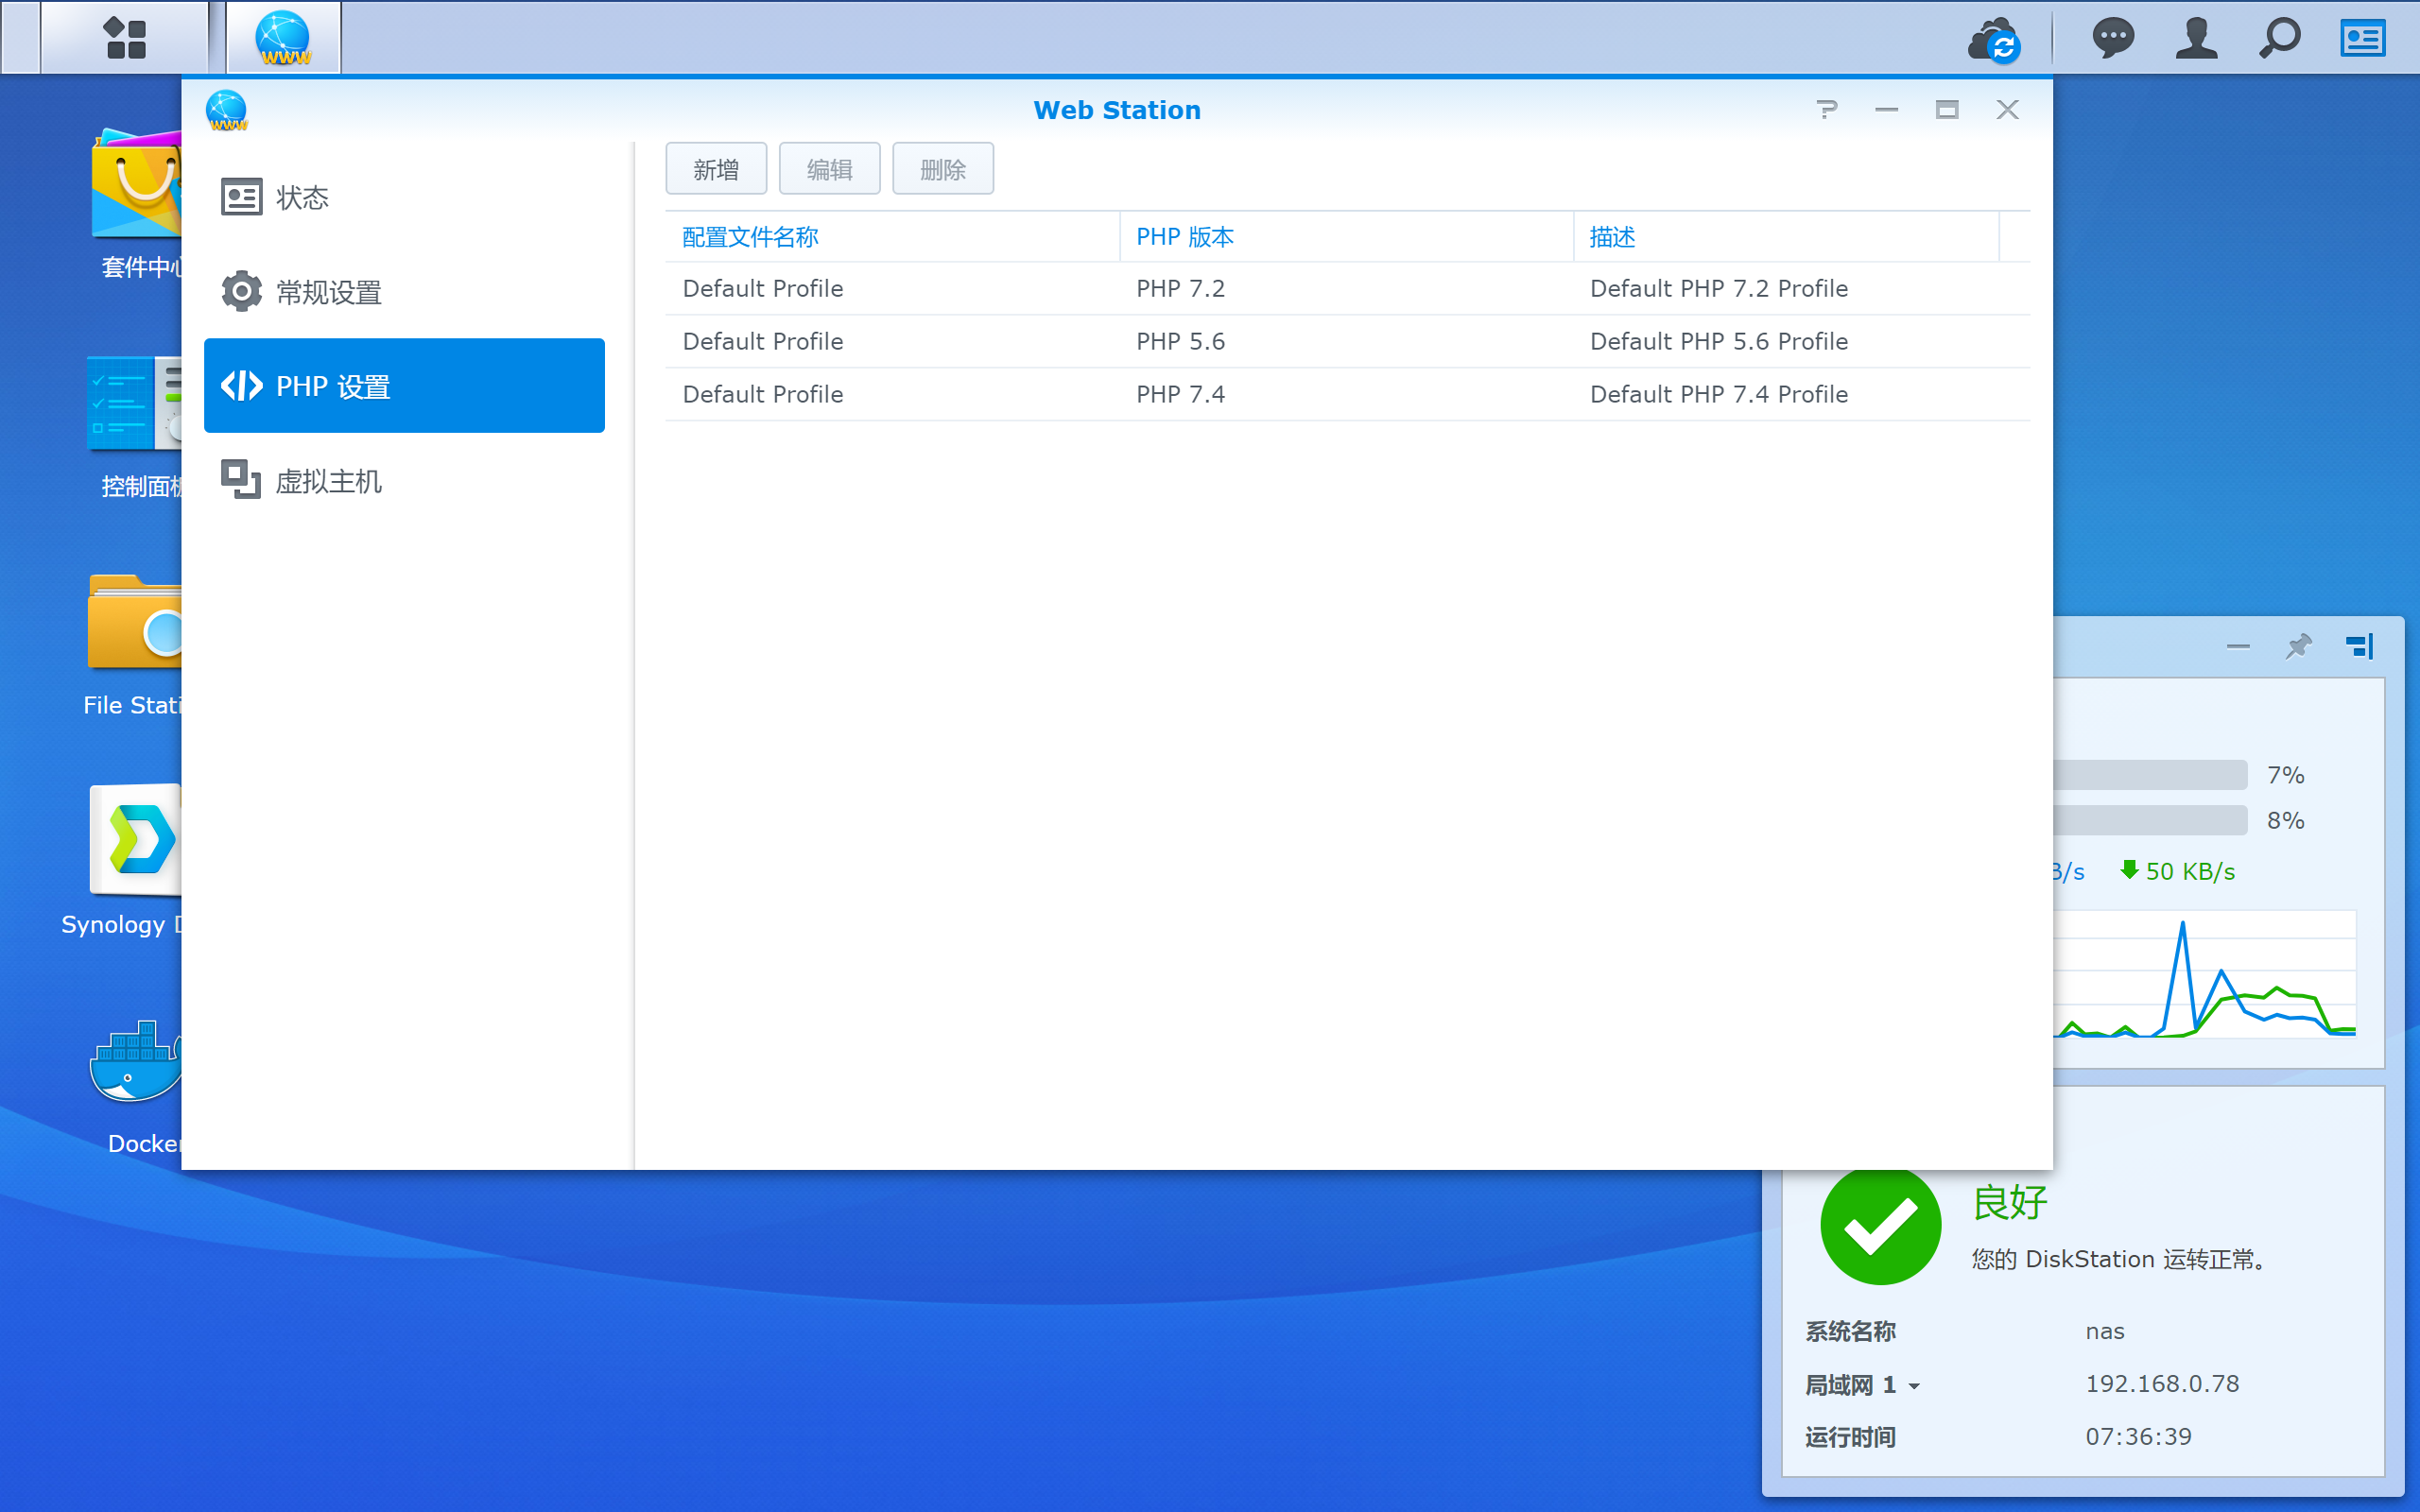Sort by 描述 column header

[1786, 237]
